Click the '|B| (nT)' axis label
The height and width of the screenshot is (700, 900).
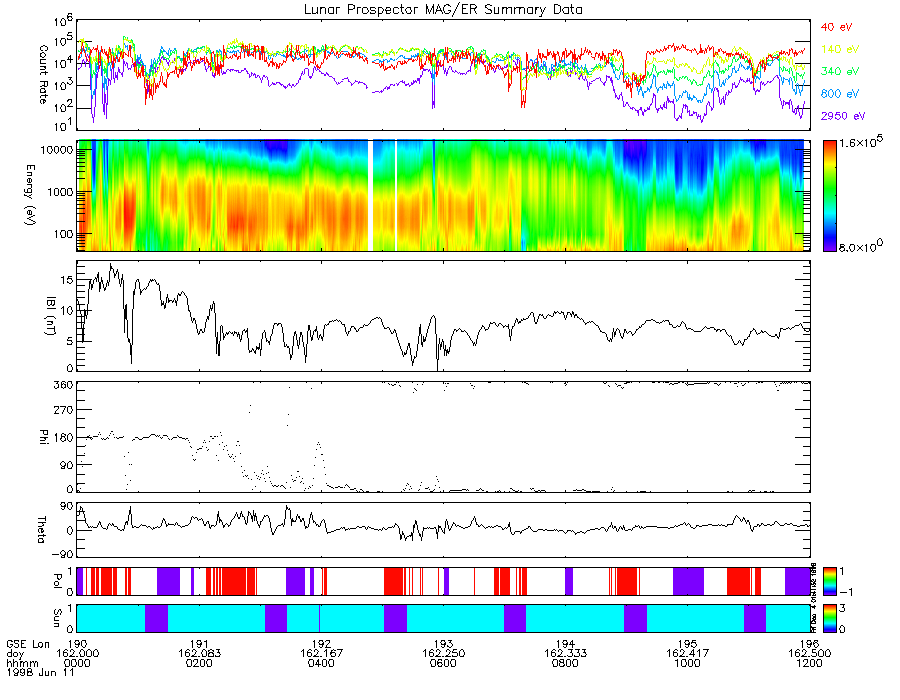[x=51, y=316]
